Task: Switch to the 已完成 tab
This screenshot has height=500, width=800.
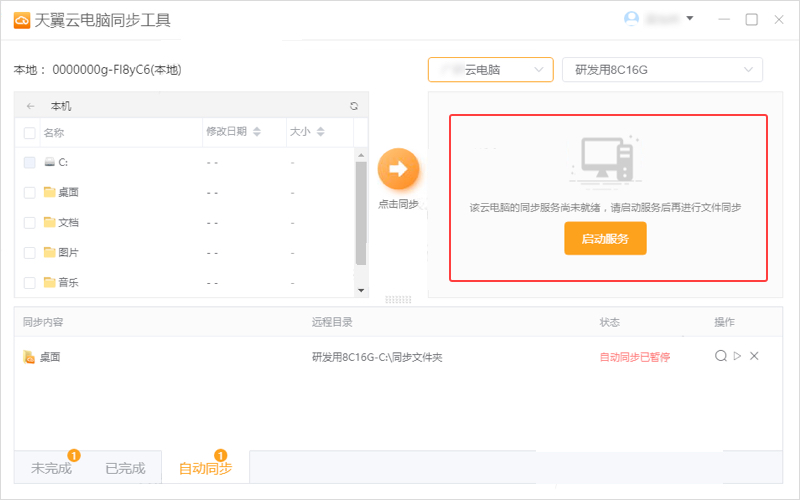Action: pyautogui.click(x=125, y=468)
